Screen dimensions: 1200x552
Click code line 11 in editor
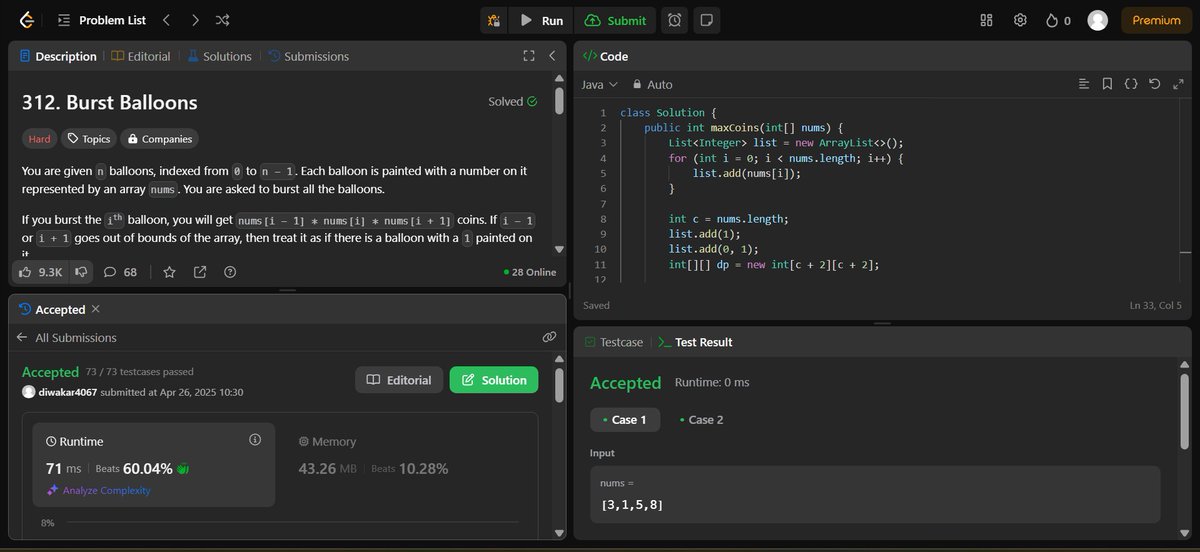[x=775, y=264]
